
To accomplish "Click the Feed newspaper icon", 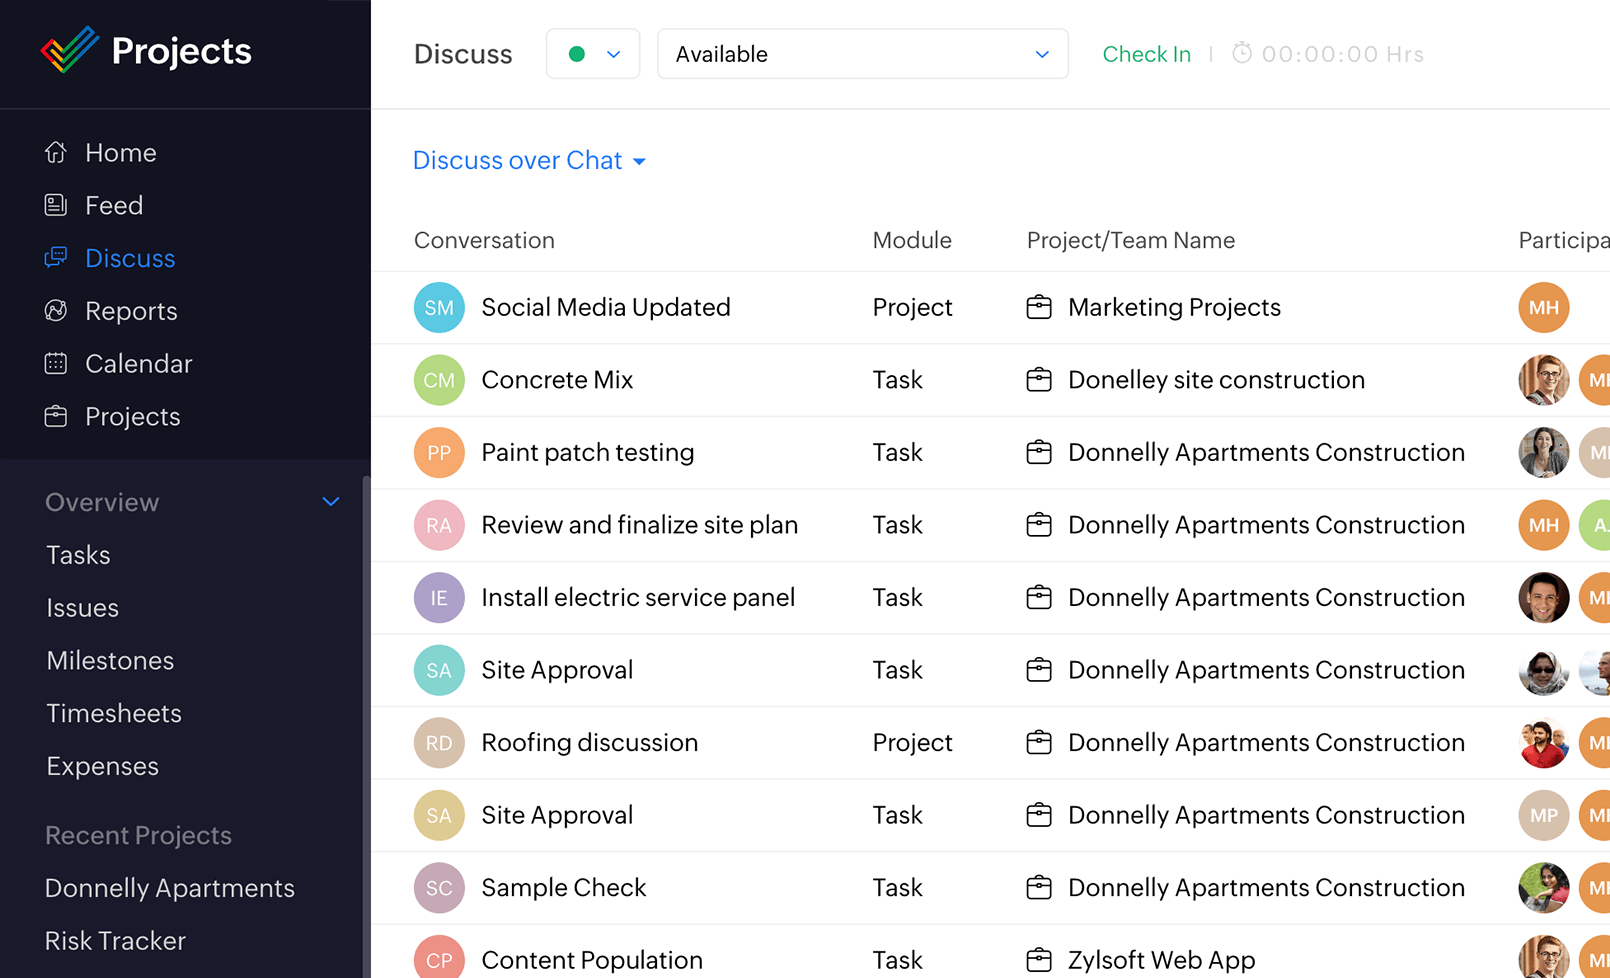I will pos(56,205).
